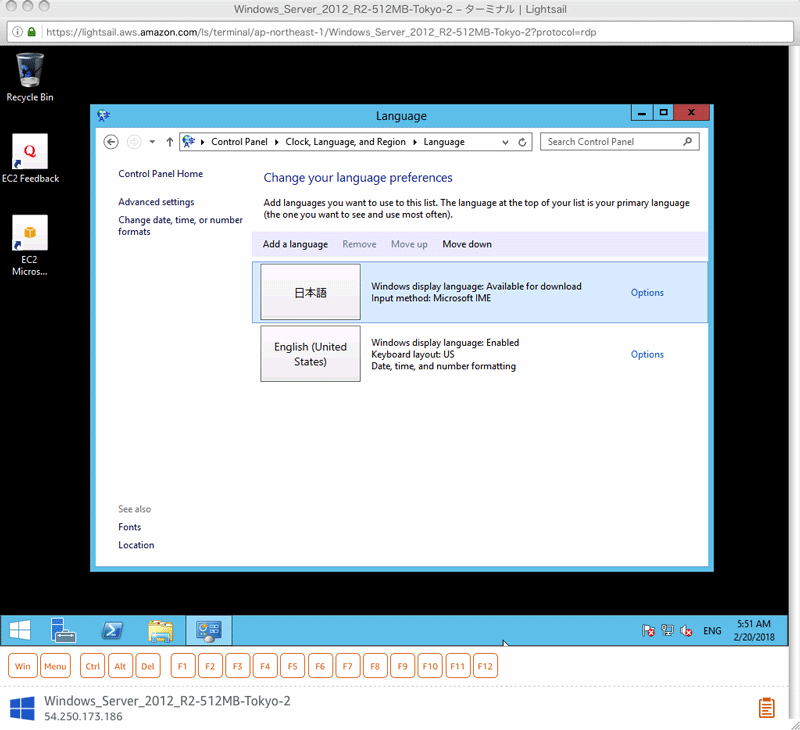Click the Ctrl key button
This screenshot has width=800, height=730.
(x=92, y=666)
